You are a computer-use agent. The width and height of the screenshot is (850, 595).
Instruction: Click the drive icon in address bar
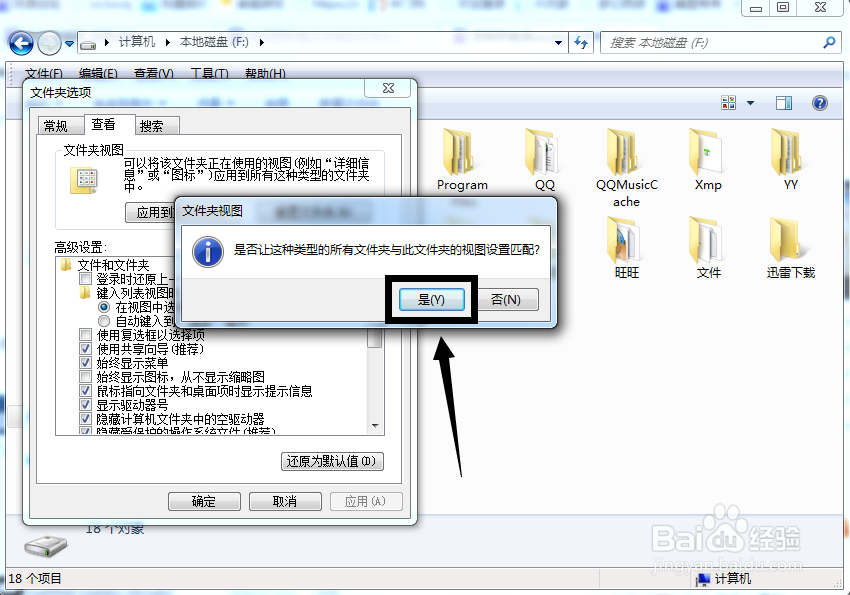point(88,43)
